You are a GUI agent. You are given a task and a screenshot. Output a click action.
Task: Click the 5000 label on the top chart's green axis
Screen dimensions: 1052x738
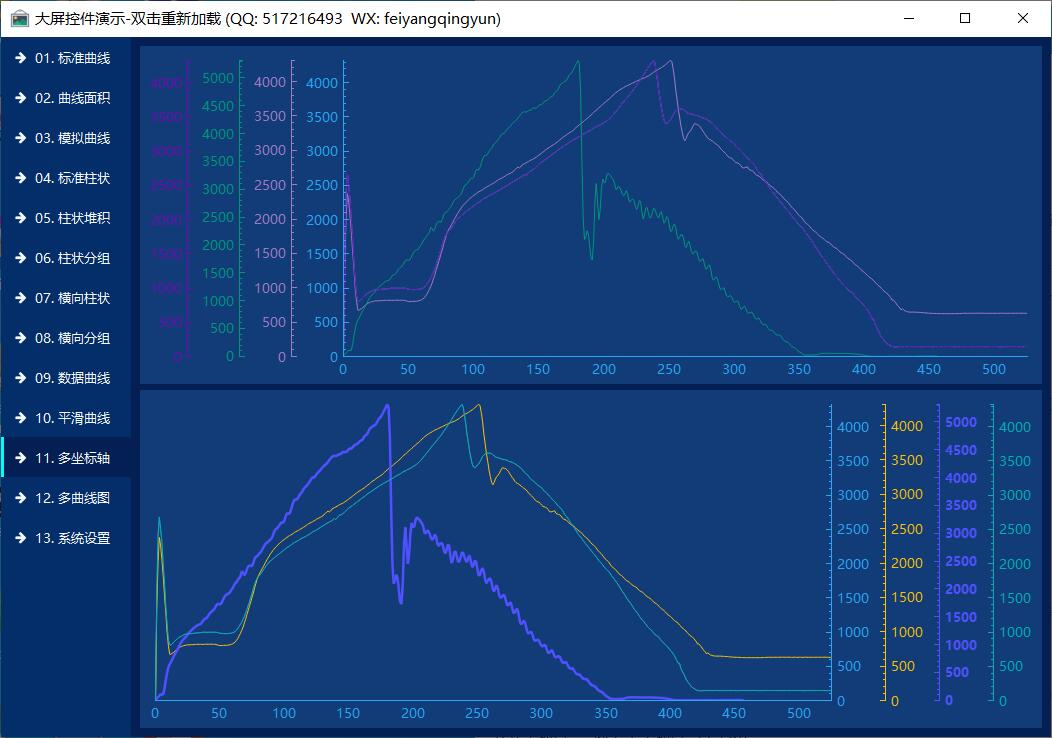click(217, 78)
